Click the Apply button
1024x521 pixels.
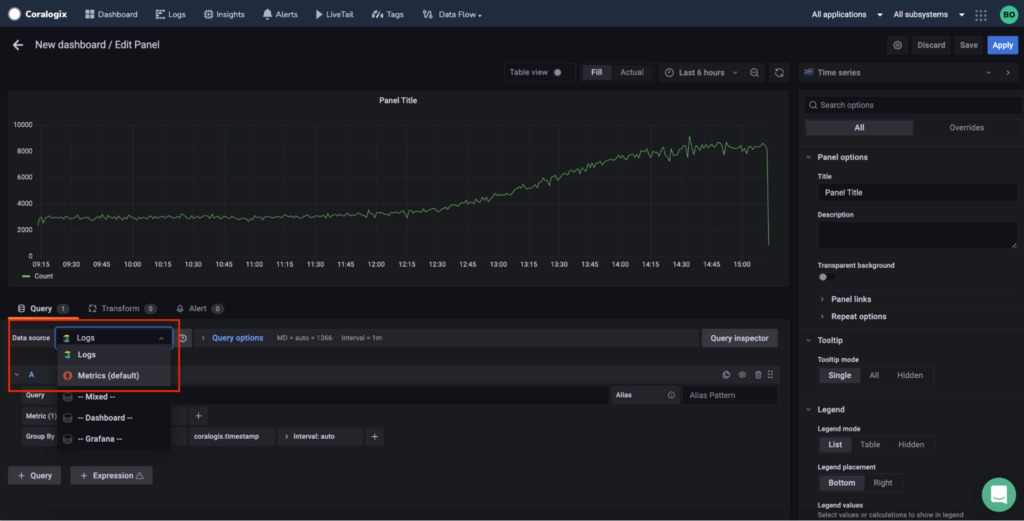(1002, 45)
